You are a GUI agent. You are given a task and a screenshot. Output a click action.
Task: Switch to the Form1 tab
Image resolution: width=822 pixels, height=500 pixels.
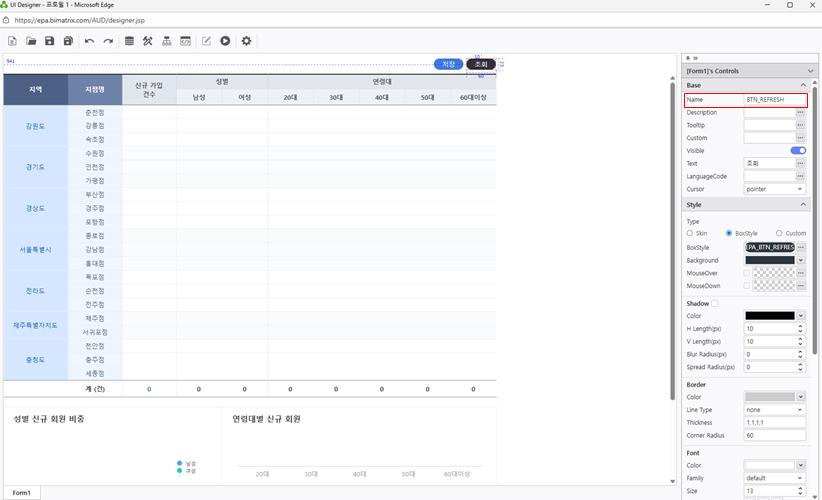point(21,492)
